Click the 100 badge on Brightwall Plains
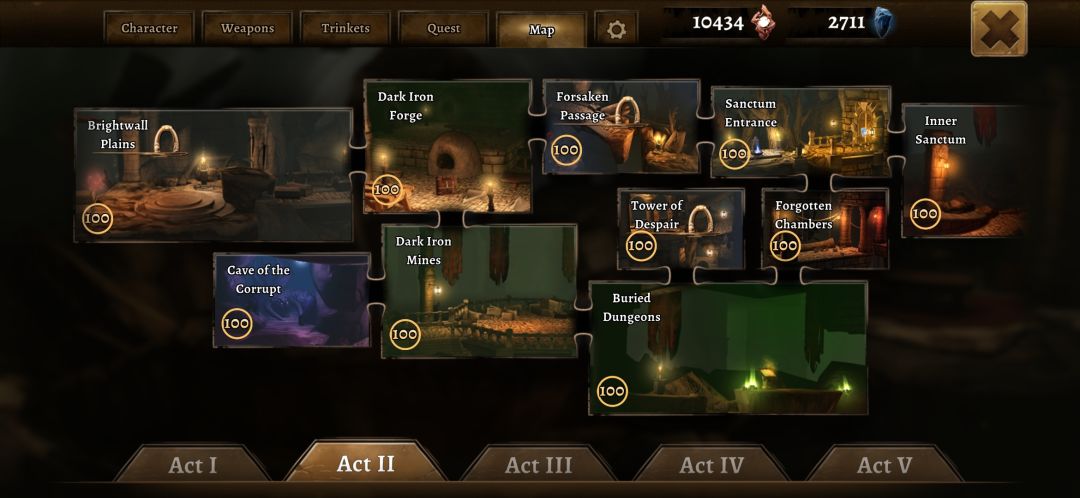The height and width of the screenshot is (498, 1080). tap(97, 219)
